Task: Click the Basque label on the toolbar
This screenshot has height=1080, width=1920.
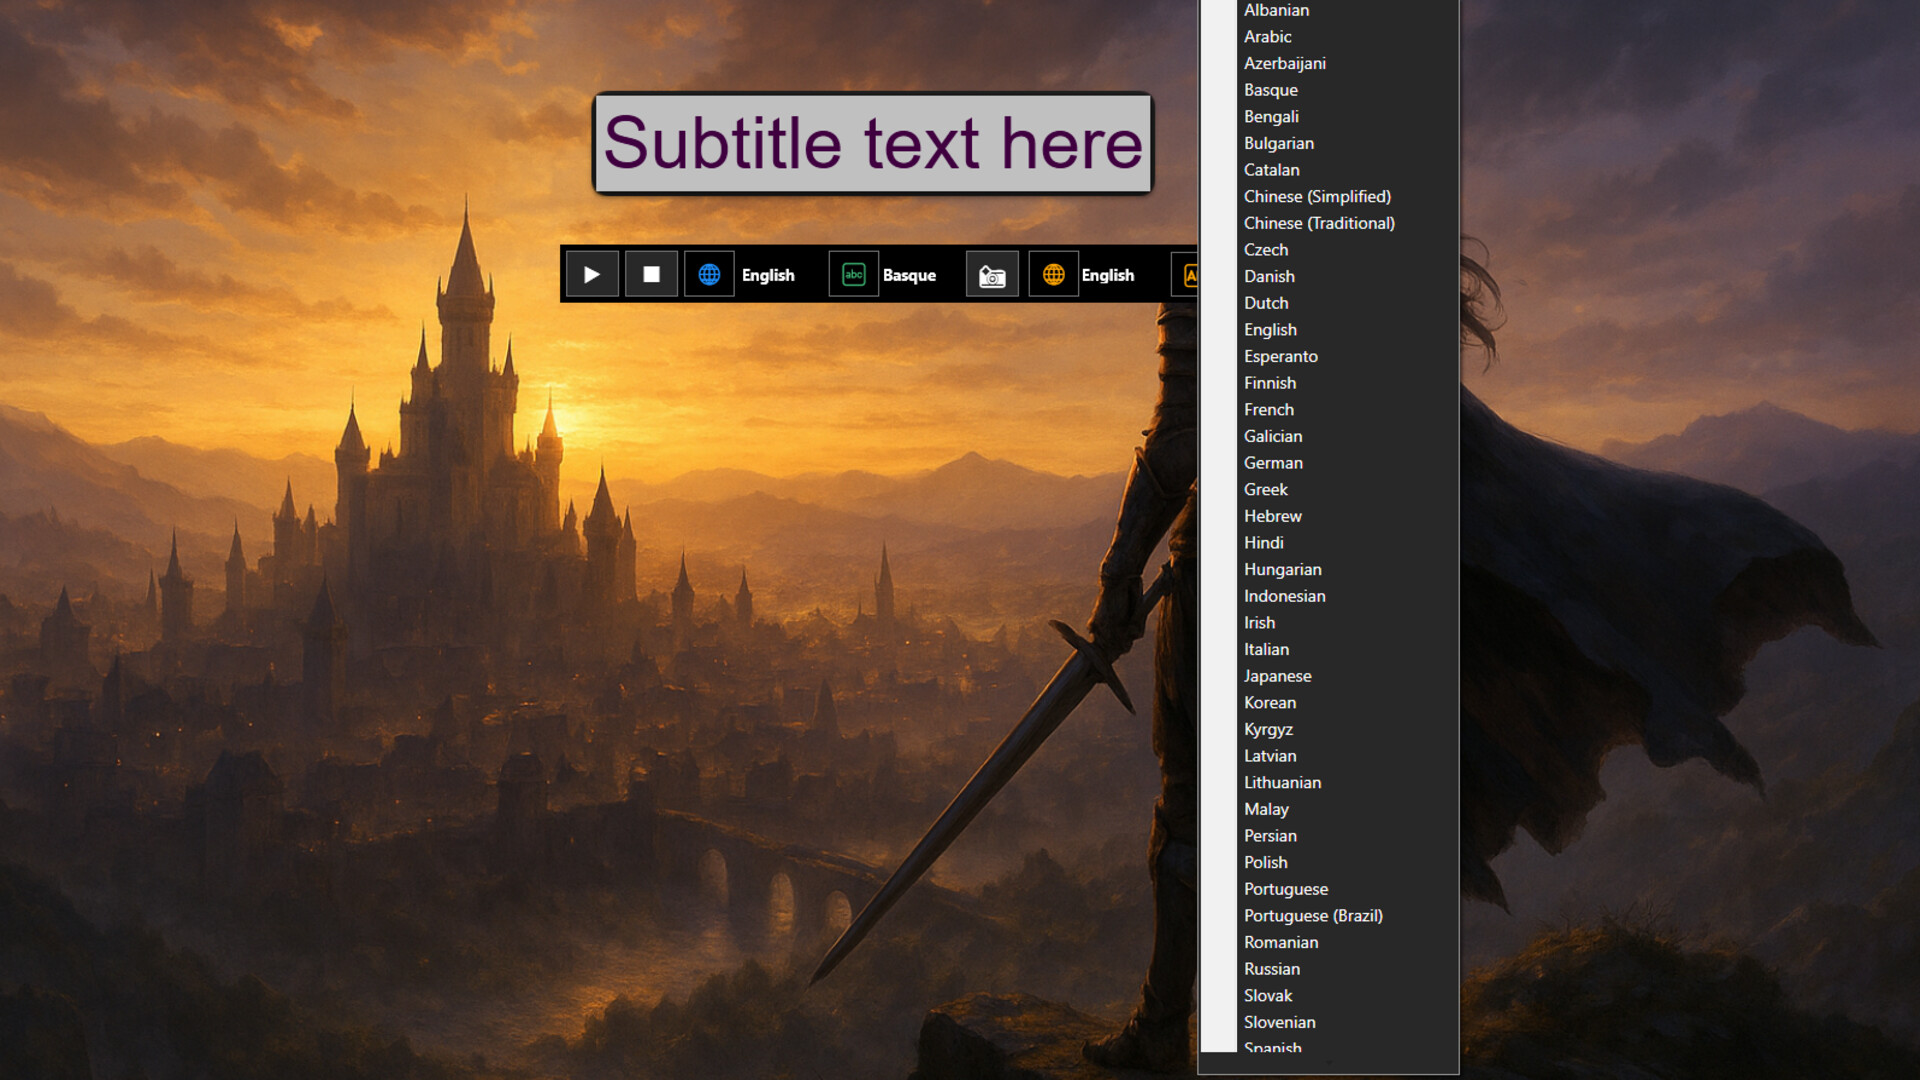Action: point(908,274)
